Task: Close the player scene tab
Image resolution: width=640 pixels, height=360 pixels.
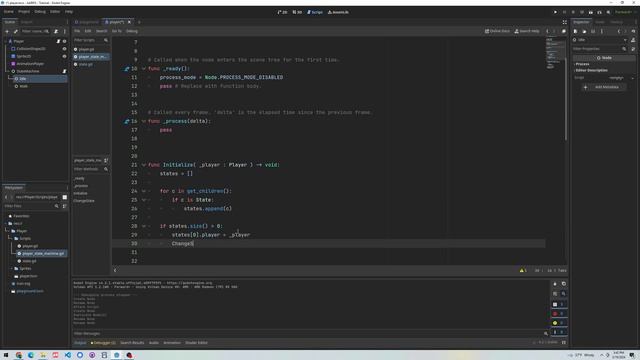Action: pos(130,22)
